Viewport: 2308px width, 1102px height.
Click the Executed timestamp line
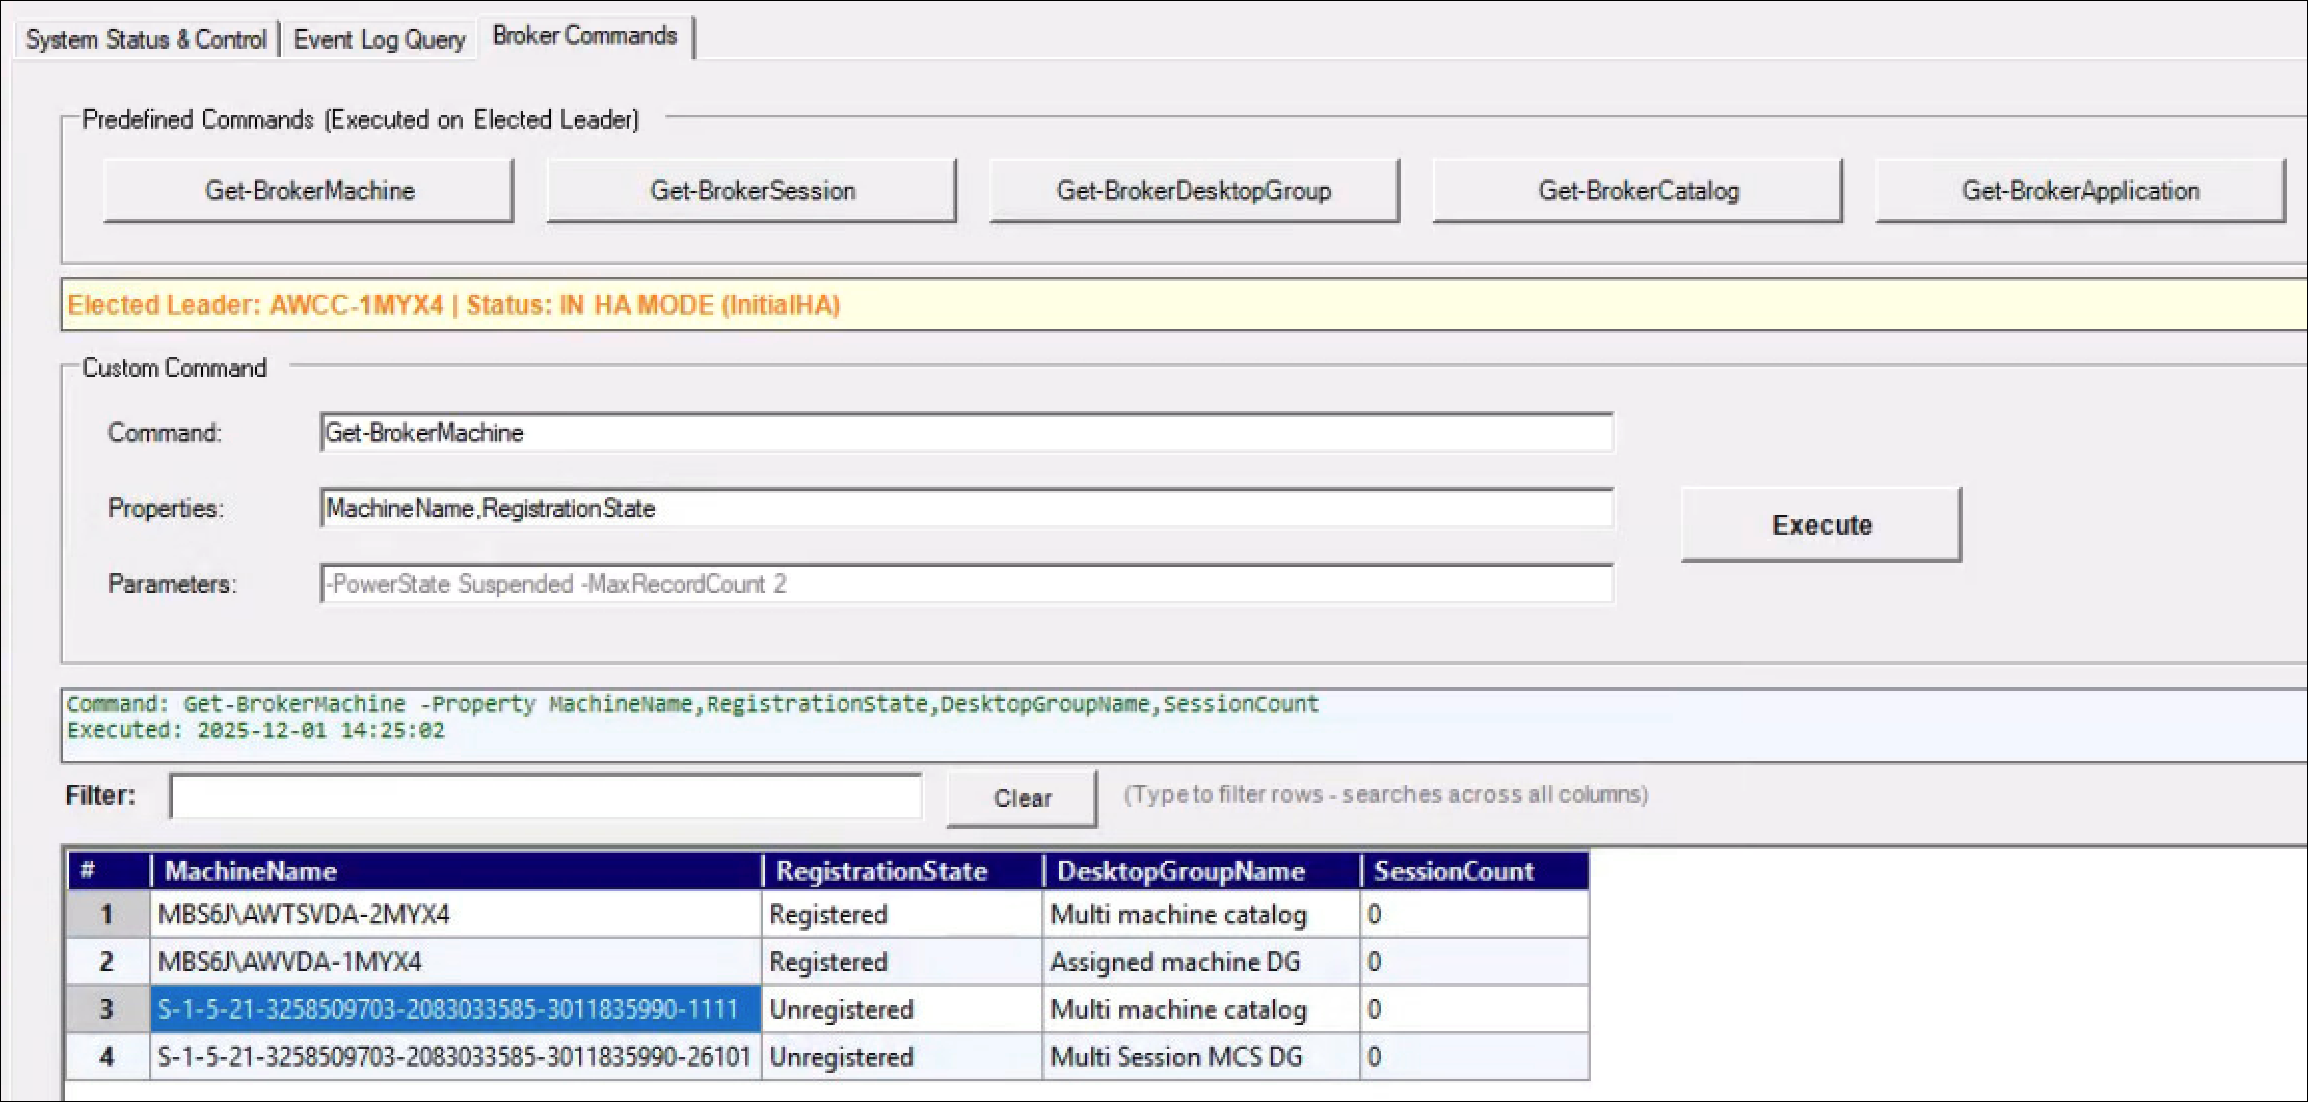click(x=256, y=730)
